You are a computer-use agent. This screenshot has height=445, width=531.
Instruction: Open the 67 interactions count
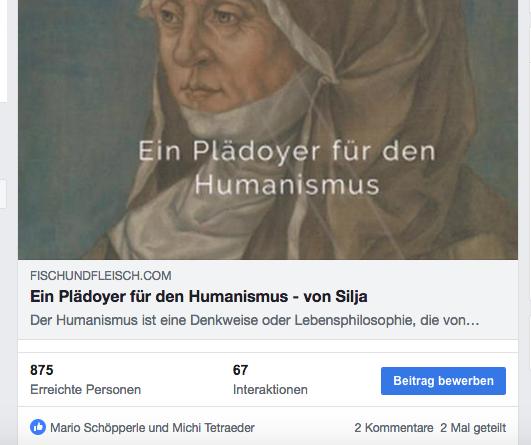pyautogui.click(x=240, y=370)
